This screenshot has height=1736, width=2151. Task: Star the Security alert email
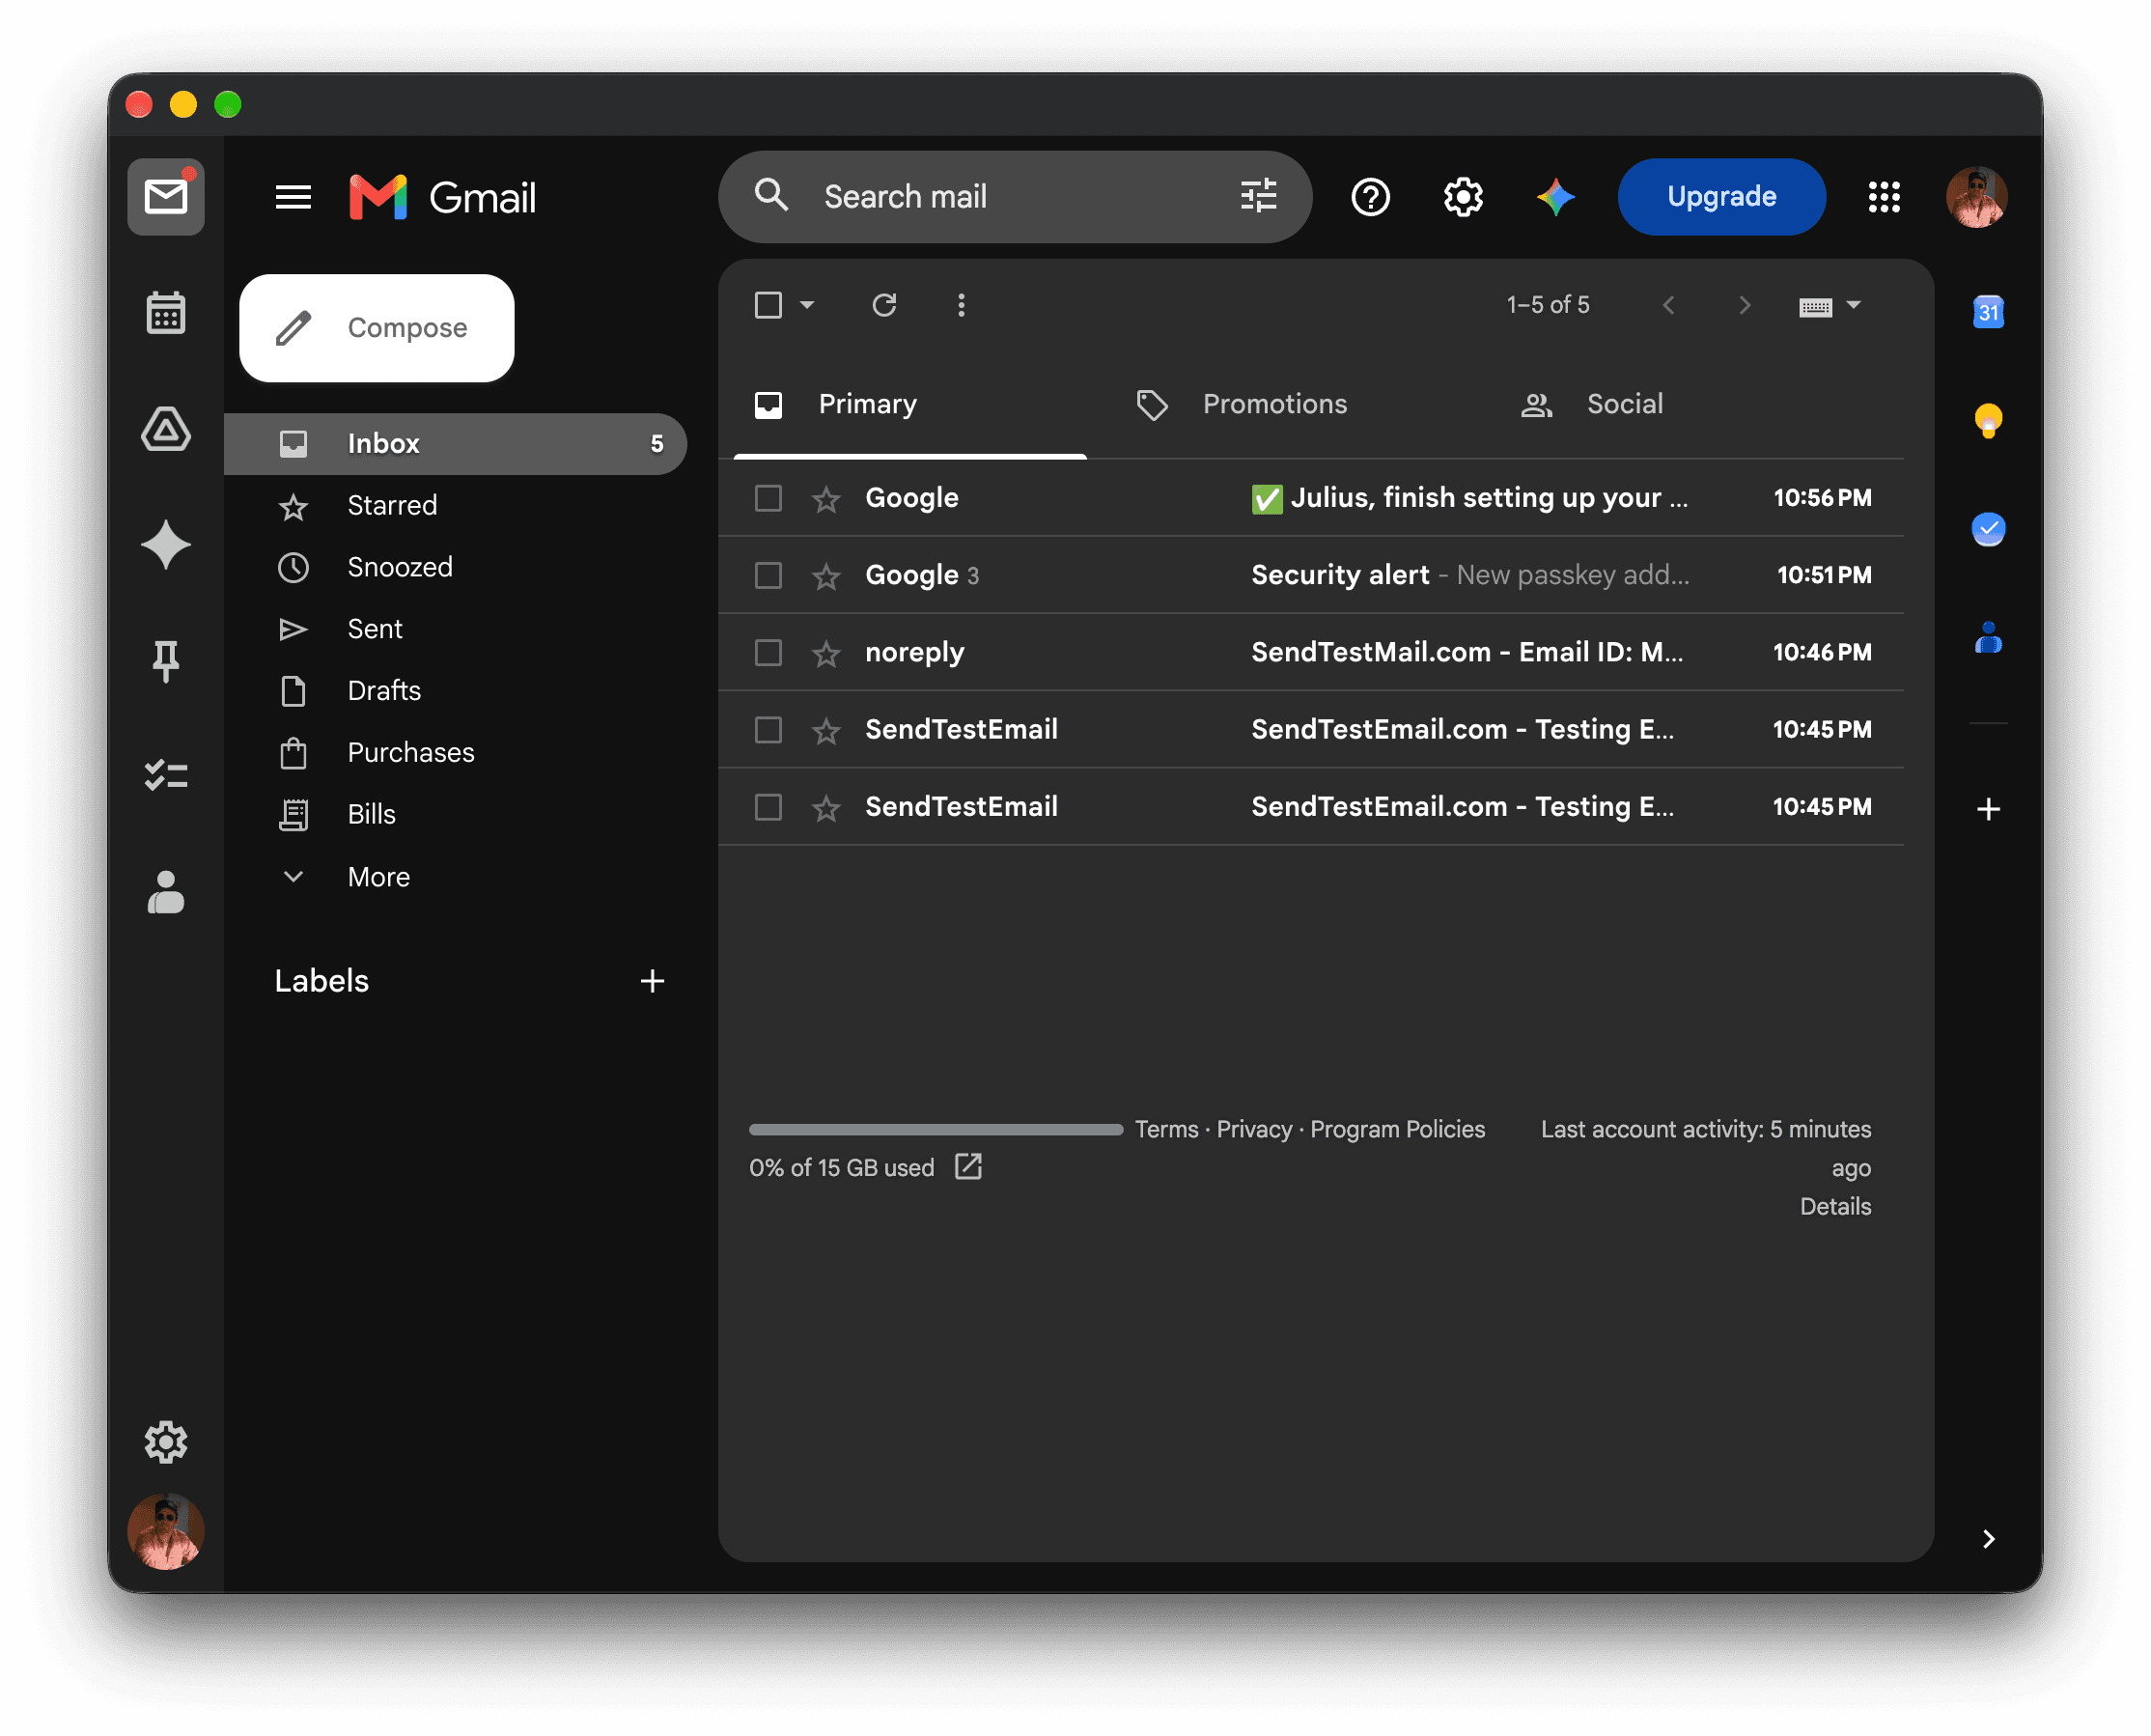tap(826, 576)
